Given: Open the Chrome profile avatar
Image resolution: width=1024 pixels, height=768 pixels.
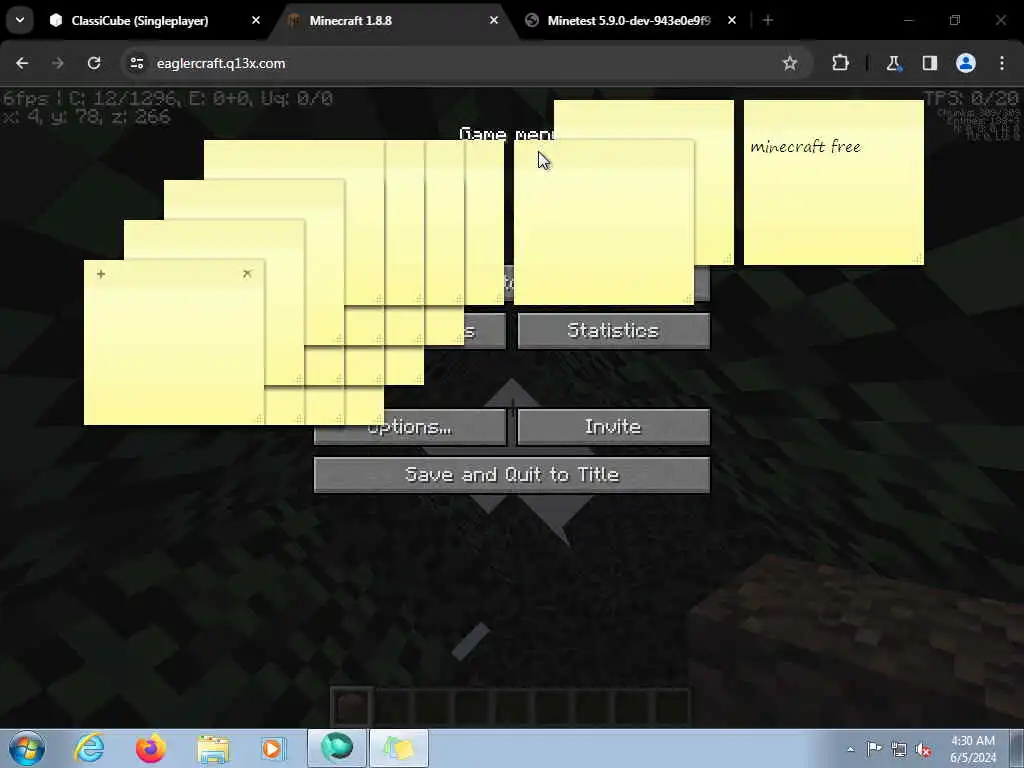Looking at the screenshot, I should (966, 63).
